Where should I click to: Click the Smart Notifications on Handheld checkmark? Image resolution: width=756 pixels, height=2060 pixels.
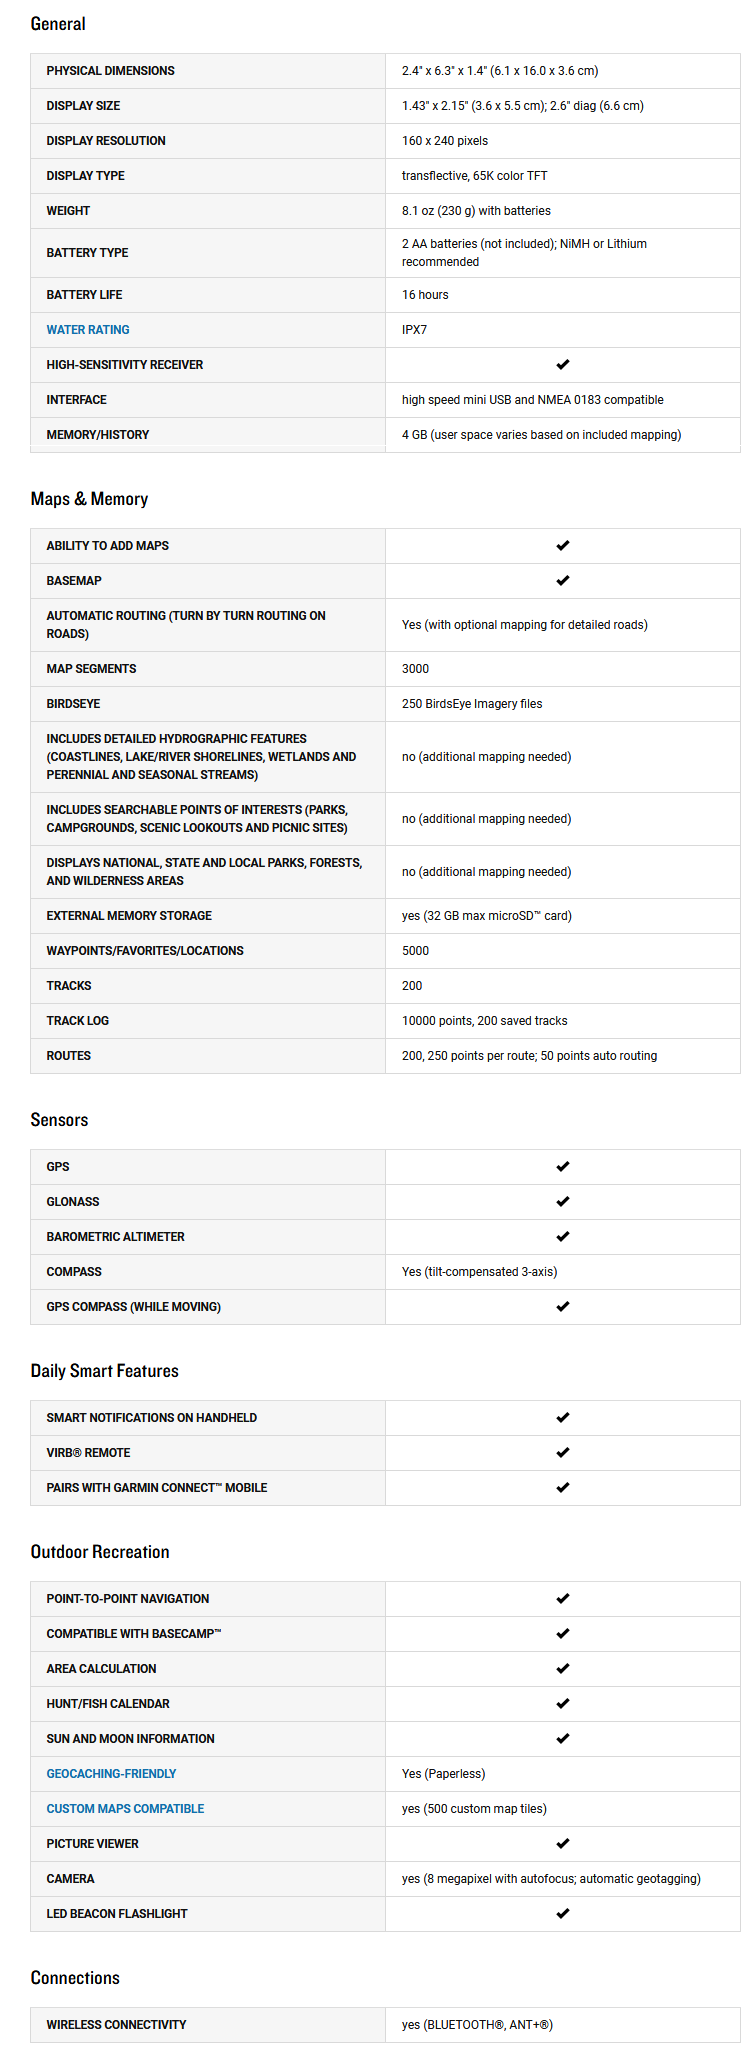(563, 1418)
